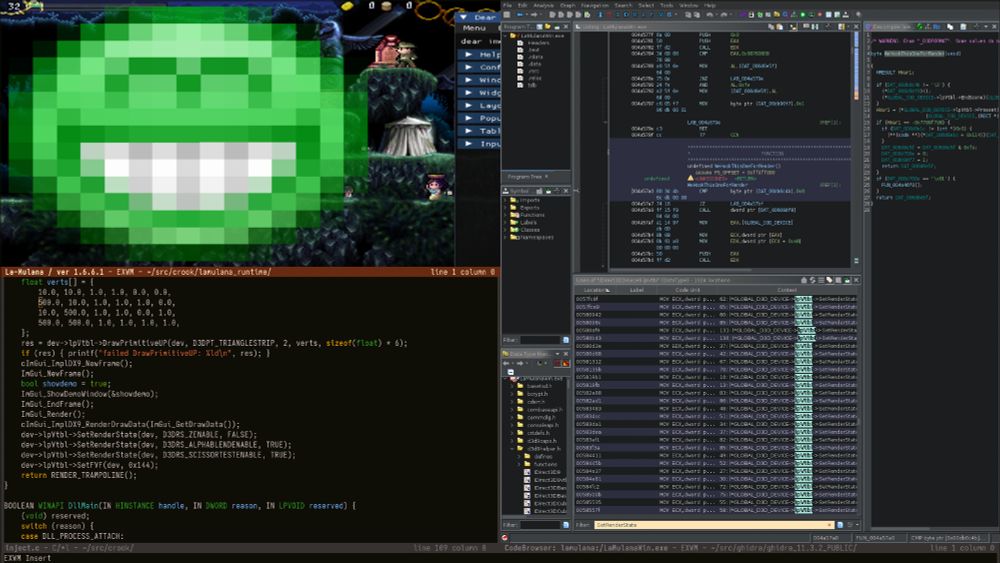This screenshot has width=1000, height=563.
Task: Expand the Help header in ImGui demo
Action: (x=479, y=54)
